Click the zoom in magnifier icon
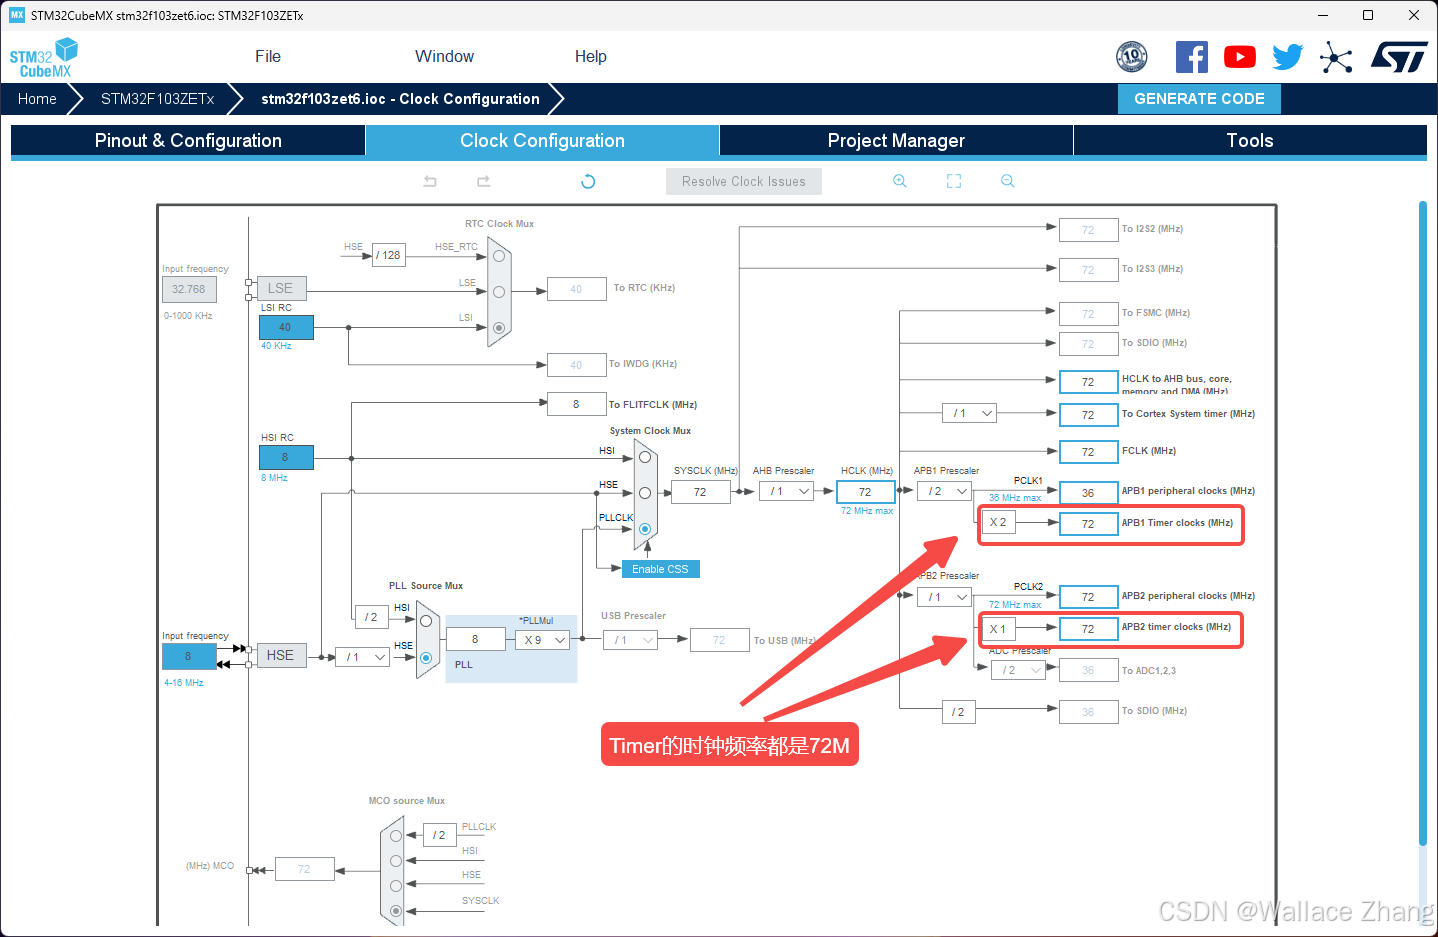Screen dimensions: 1438x937 [x=900, y=181]
